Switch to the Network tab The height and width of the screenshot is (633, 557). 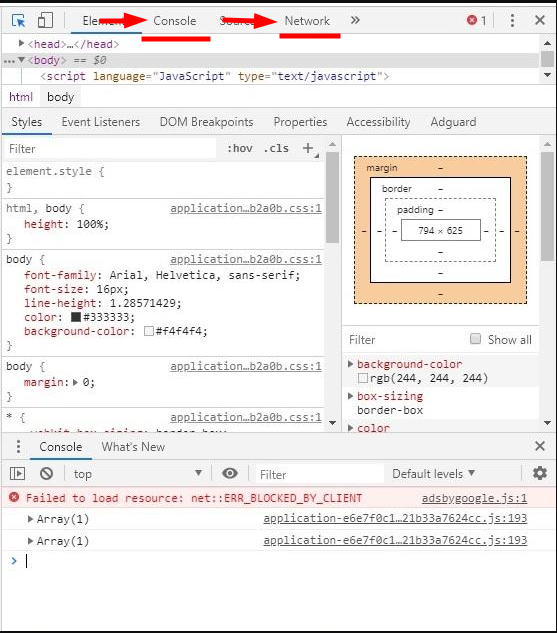click(307, 21)
